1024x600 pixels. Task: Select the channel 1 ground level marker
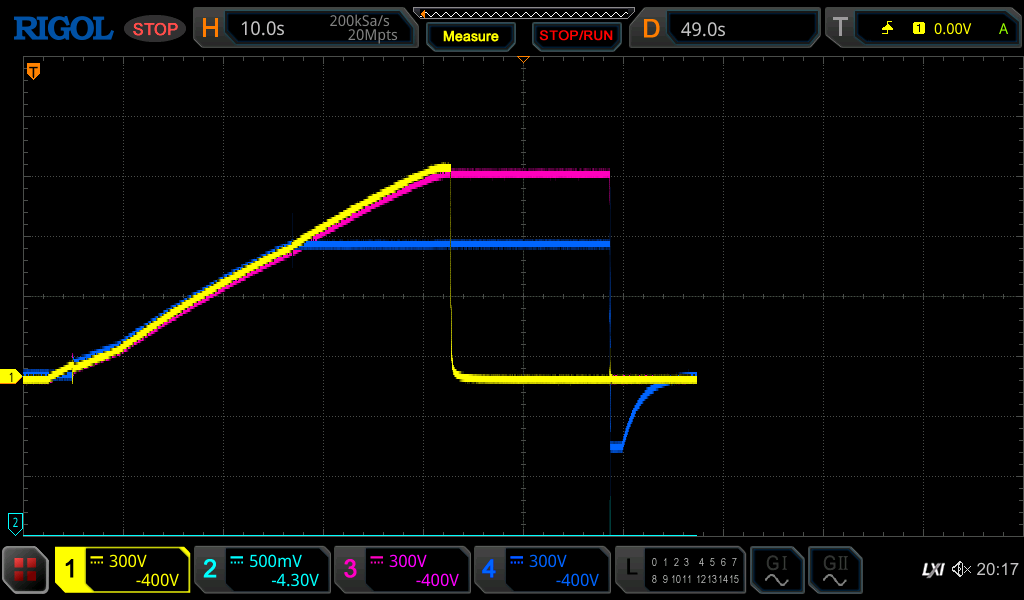click(13, 377)
